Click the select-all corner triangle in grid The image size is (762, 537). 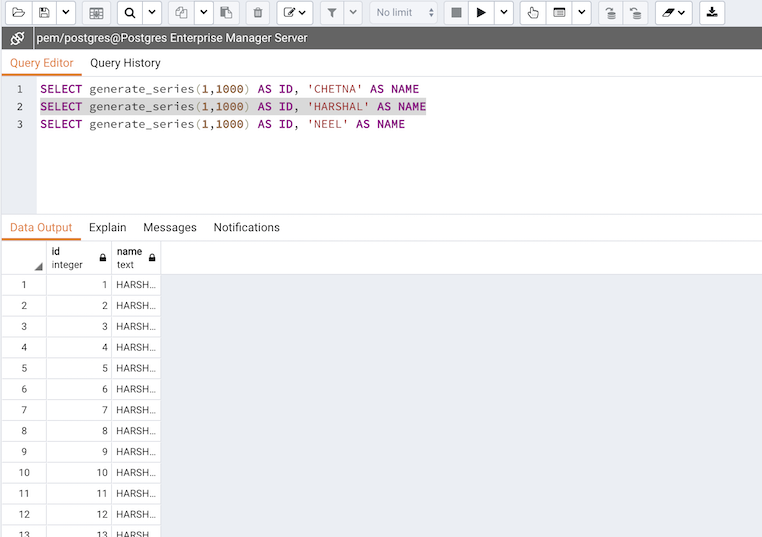pos(38,266)
